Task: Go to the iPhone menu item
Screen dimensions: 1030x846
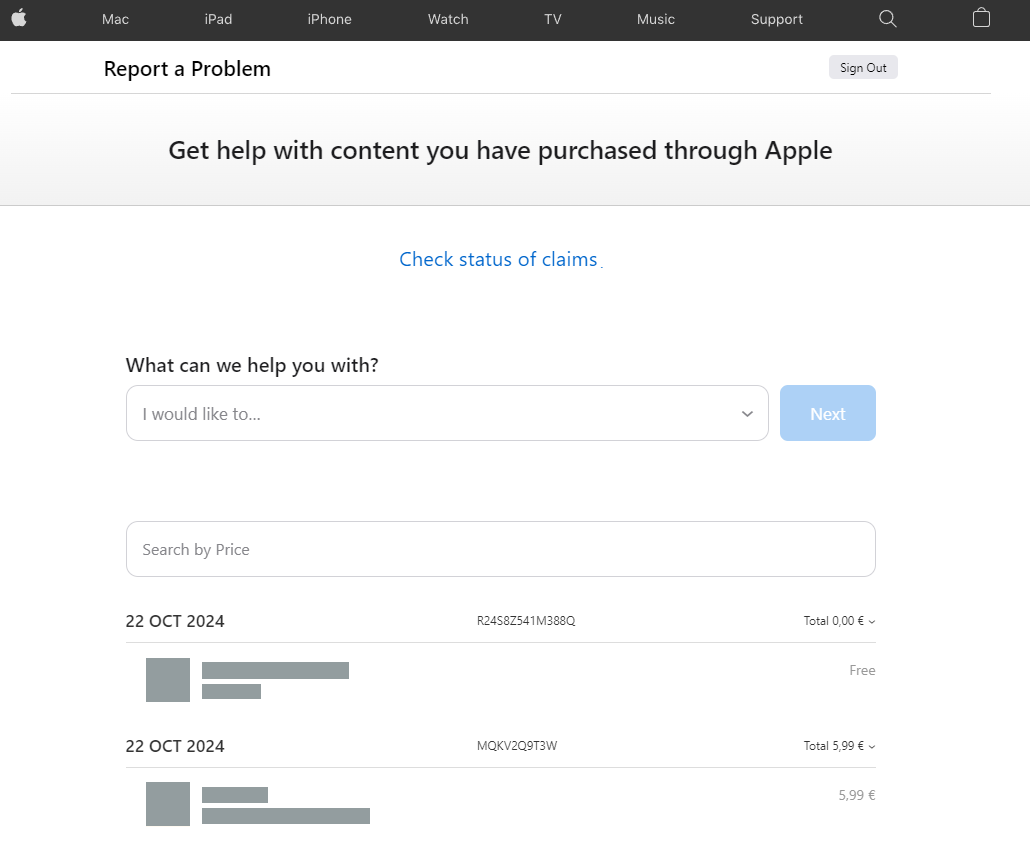Action: pos(329,19)
